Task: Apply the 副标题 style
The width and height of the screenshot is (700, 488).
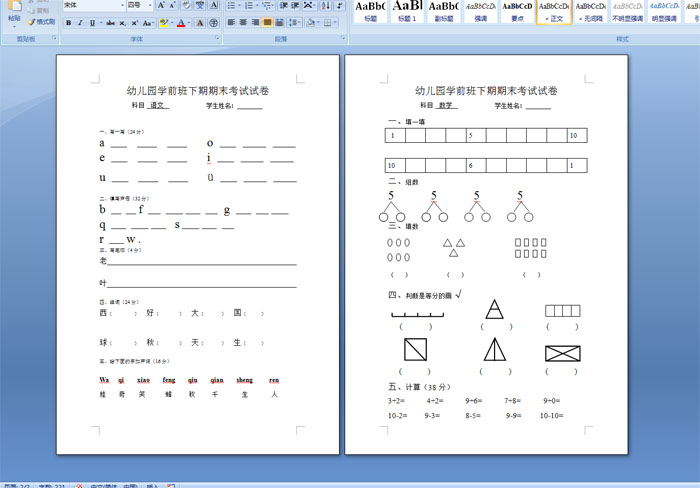Action: point(444,12)
